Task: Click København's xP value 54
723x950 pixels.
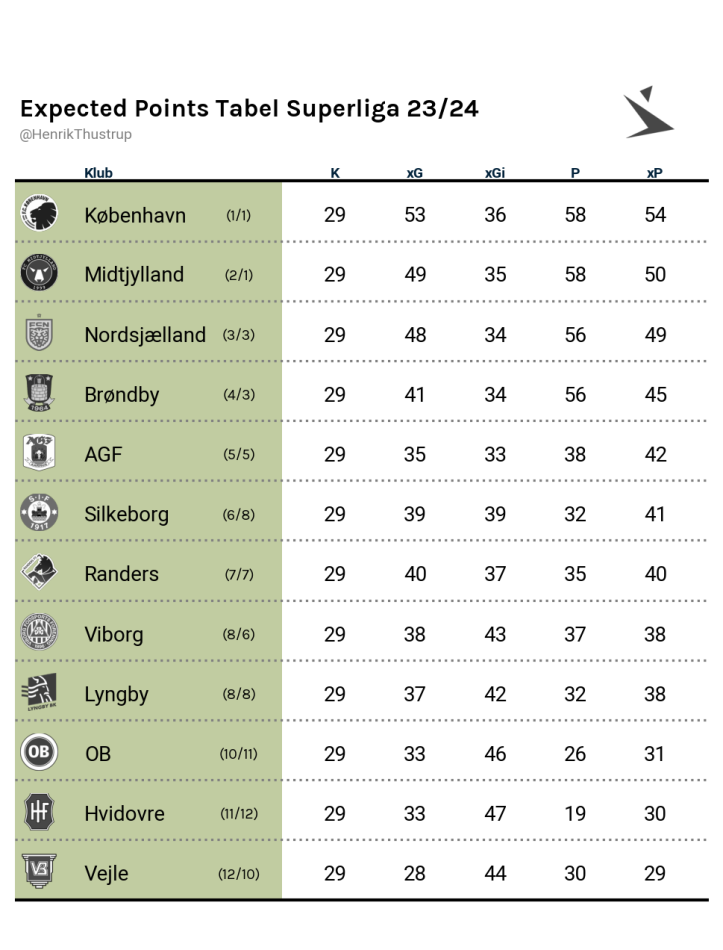Action: click(x=655, y=214)
